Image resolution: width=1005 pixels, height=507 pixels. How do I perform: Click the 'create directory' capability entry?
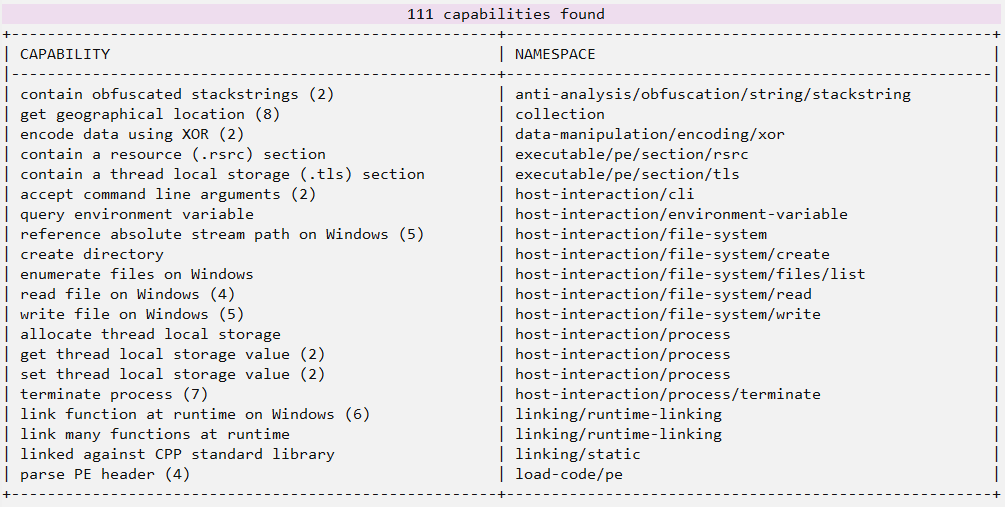pyautogui.click(x=92, y=254)
